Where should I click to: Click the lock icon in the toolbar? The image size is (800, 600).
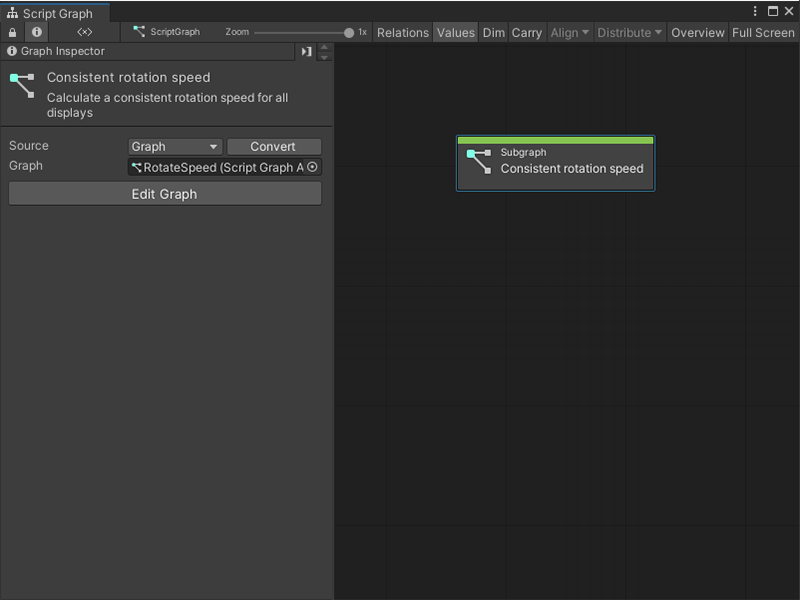point(12,32)
